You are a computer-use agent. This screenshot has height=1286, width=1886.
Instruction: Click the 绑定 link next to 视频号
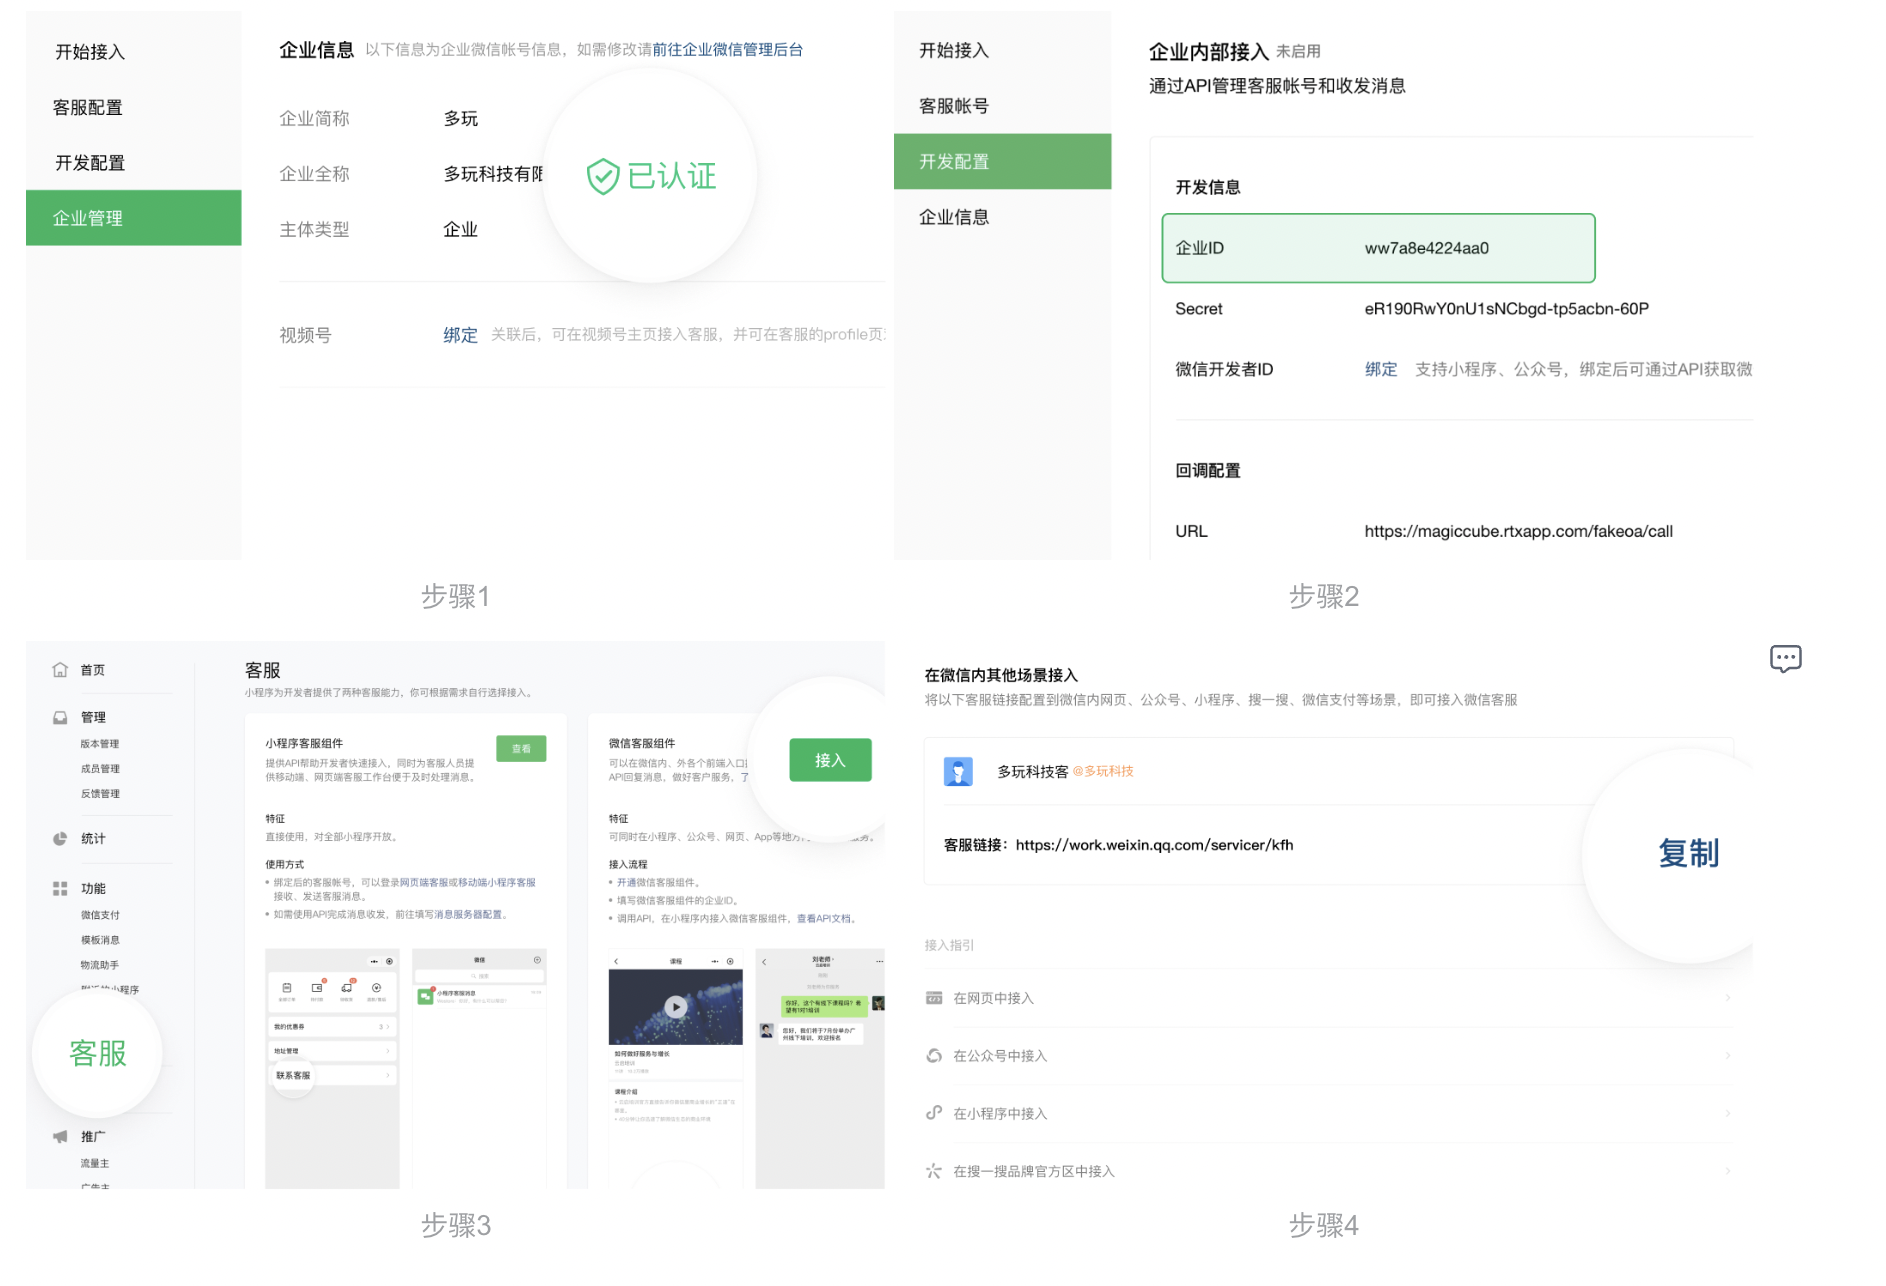click(459, 335)
